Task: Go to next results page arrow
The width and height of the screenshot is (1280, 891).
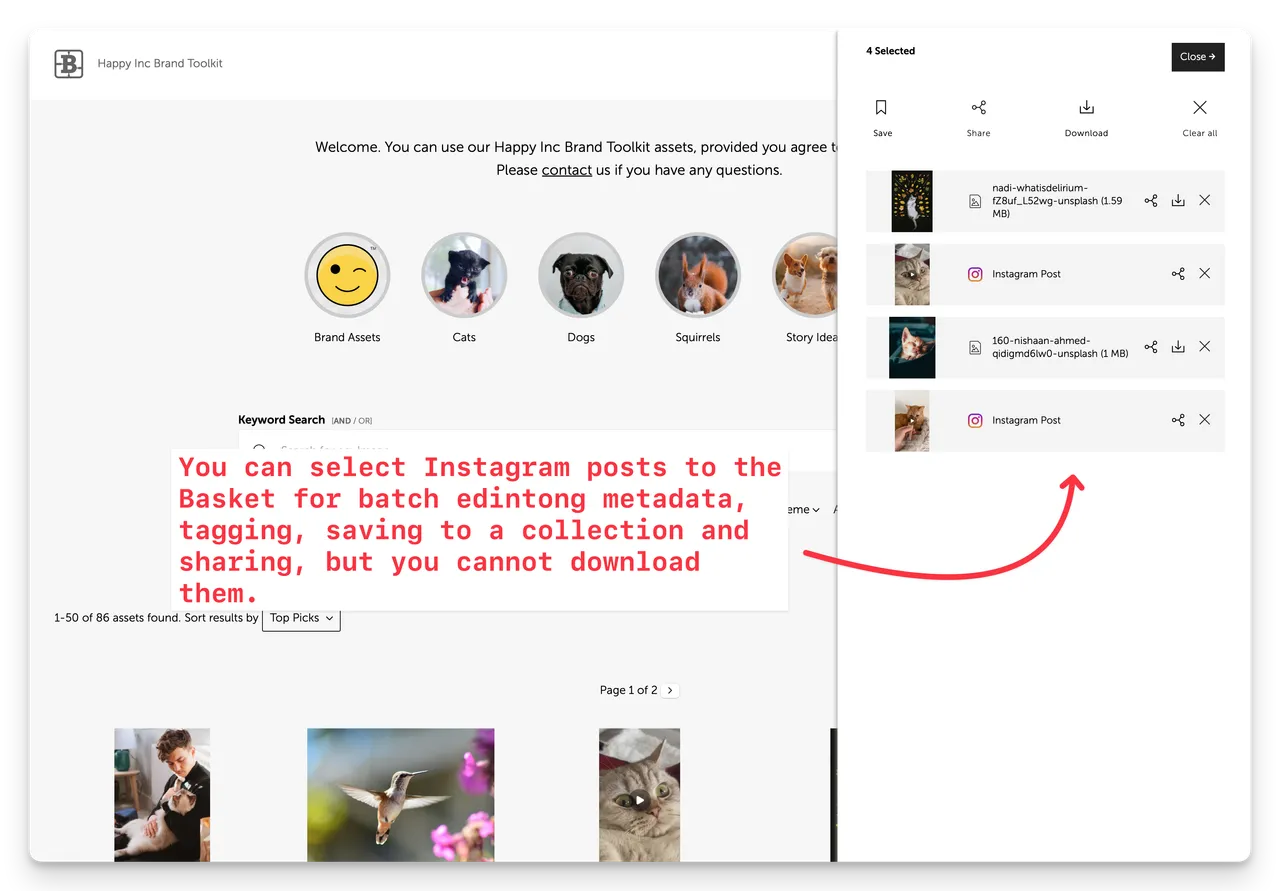Action: [x=671, y=690]
